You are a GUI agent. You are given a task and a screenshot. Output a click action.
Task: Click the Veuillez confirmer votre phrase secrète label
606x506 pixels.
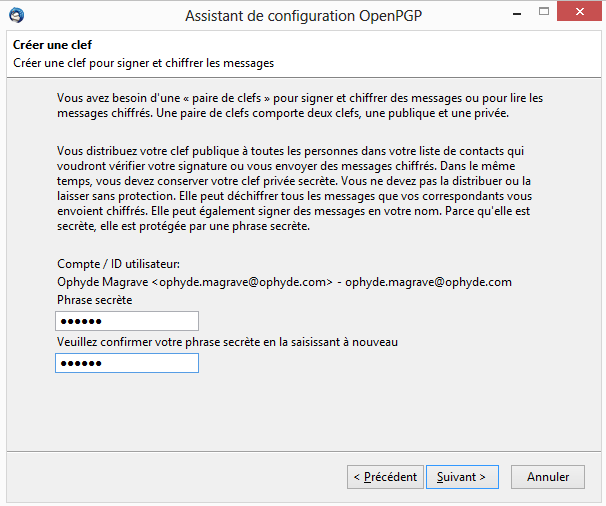(227, 342)
